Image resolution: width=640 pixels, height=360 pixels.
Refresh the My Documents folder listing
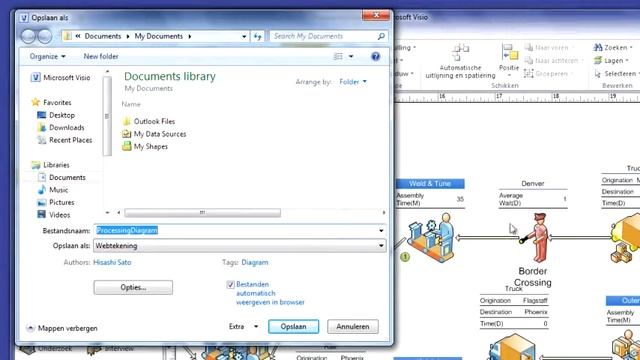coord(257,36)
